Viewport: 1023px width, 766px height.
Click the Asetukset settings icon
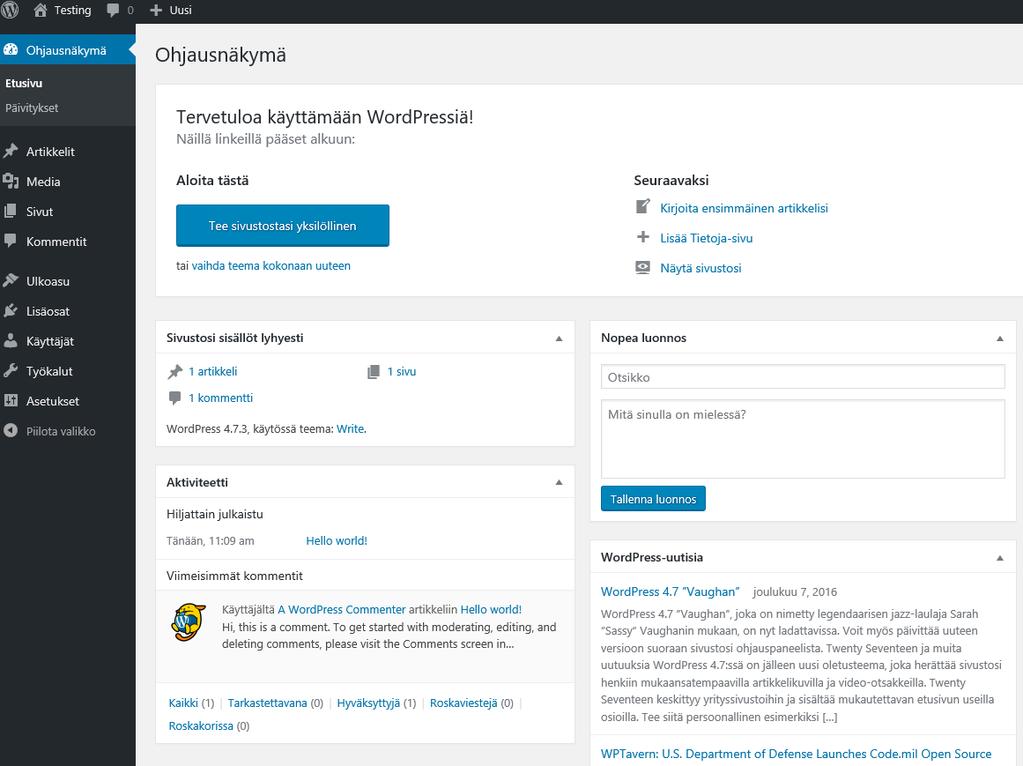pos(10,401)
